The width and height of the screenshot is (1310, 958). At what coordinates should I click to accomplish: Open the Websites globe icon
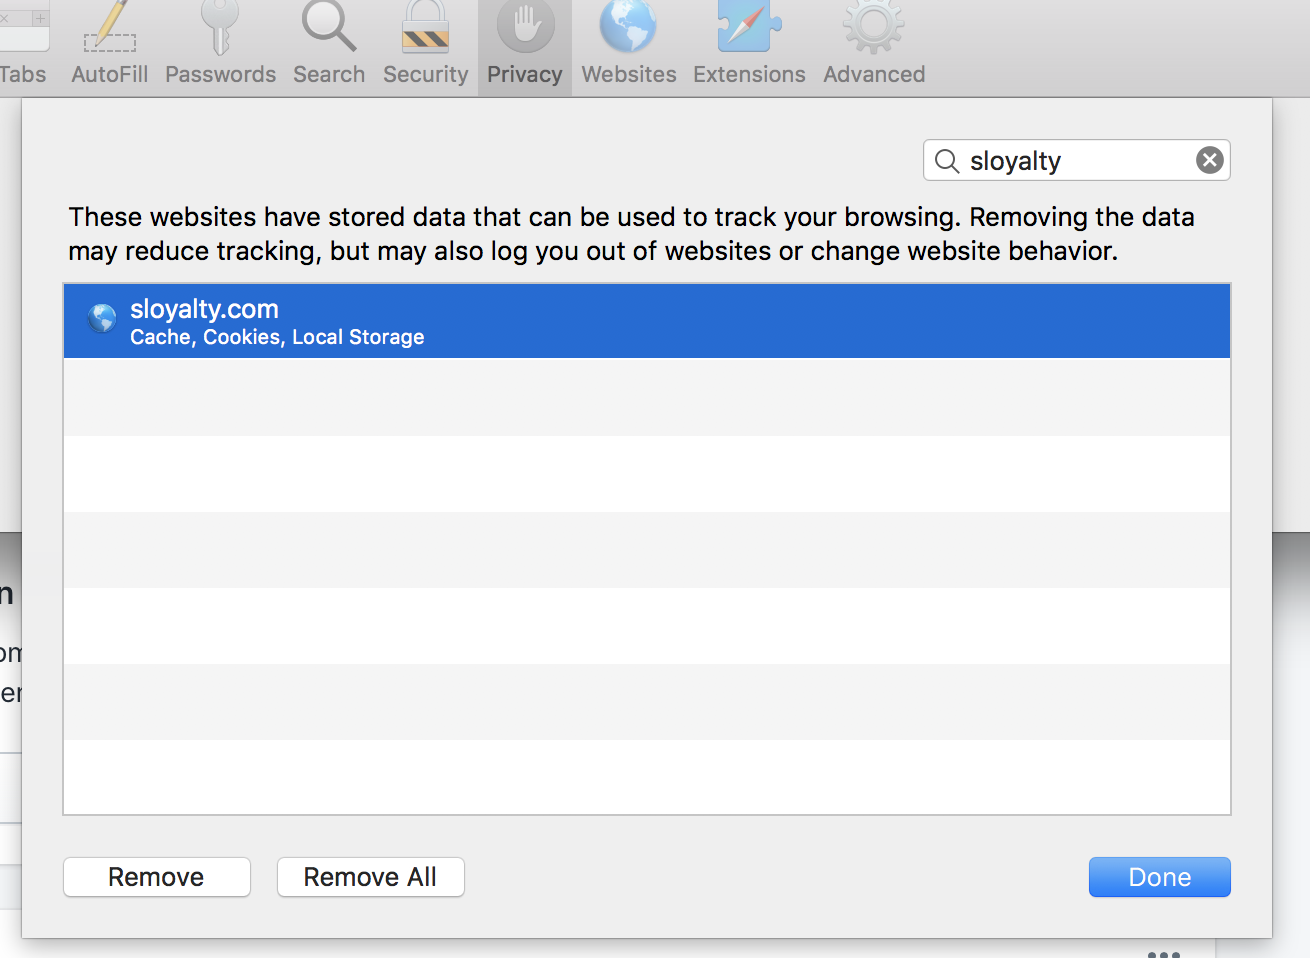point(628,27)
